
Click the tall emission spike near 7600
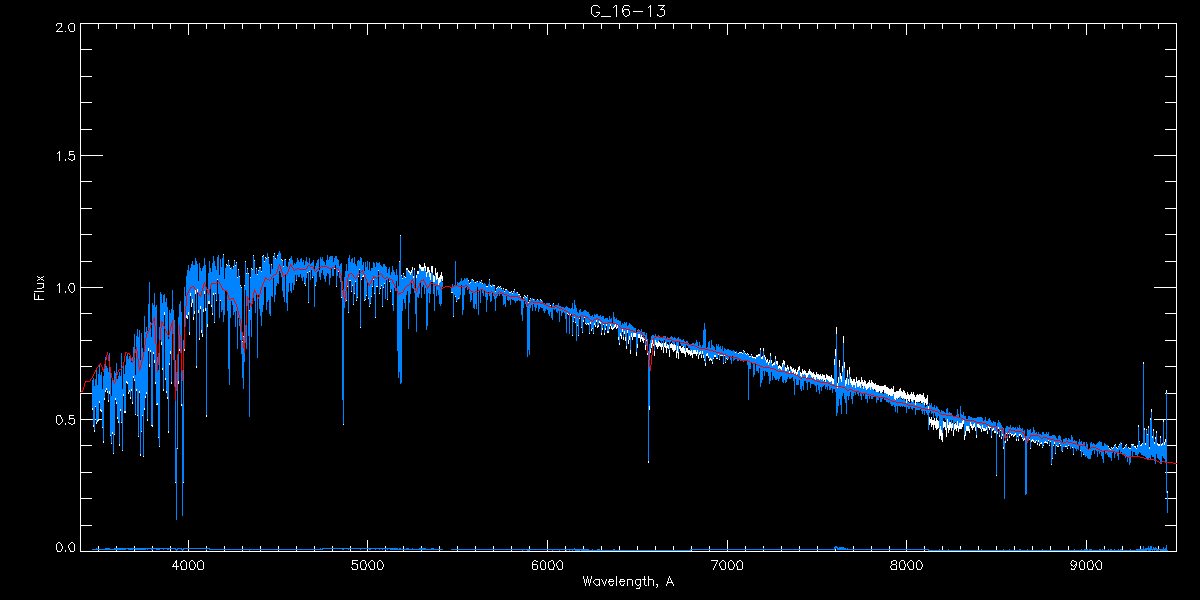[x=837, y=329]
